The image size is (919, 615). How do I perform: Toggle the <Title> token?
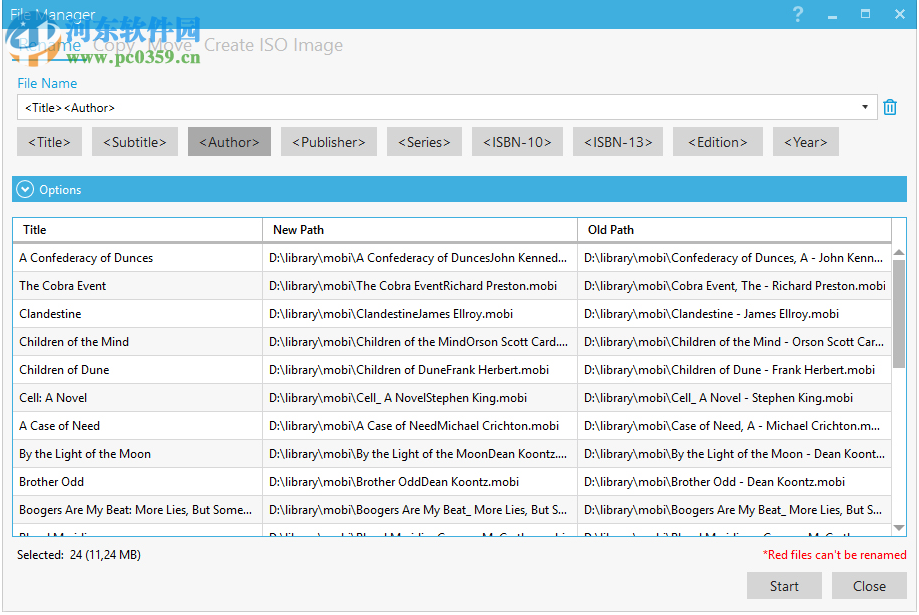point(49,141)
